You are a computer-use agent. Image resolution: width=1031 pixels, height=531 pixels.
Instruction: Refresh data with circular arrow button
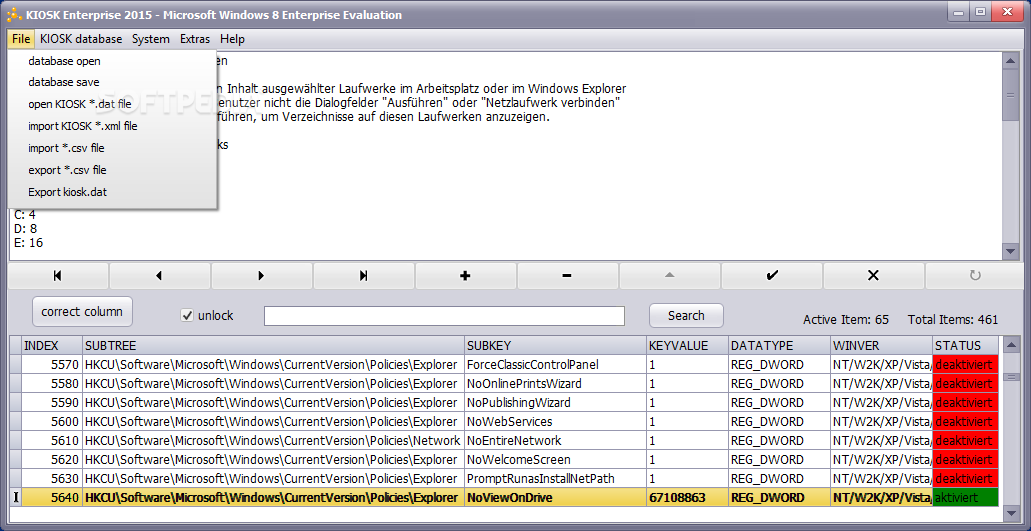975,276
